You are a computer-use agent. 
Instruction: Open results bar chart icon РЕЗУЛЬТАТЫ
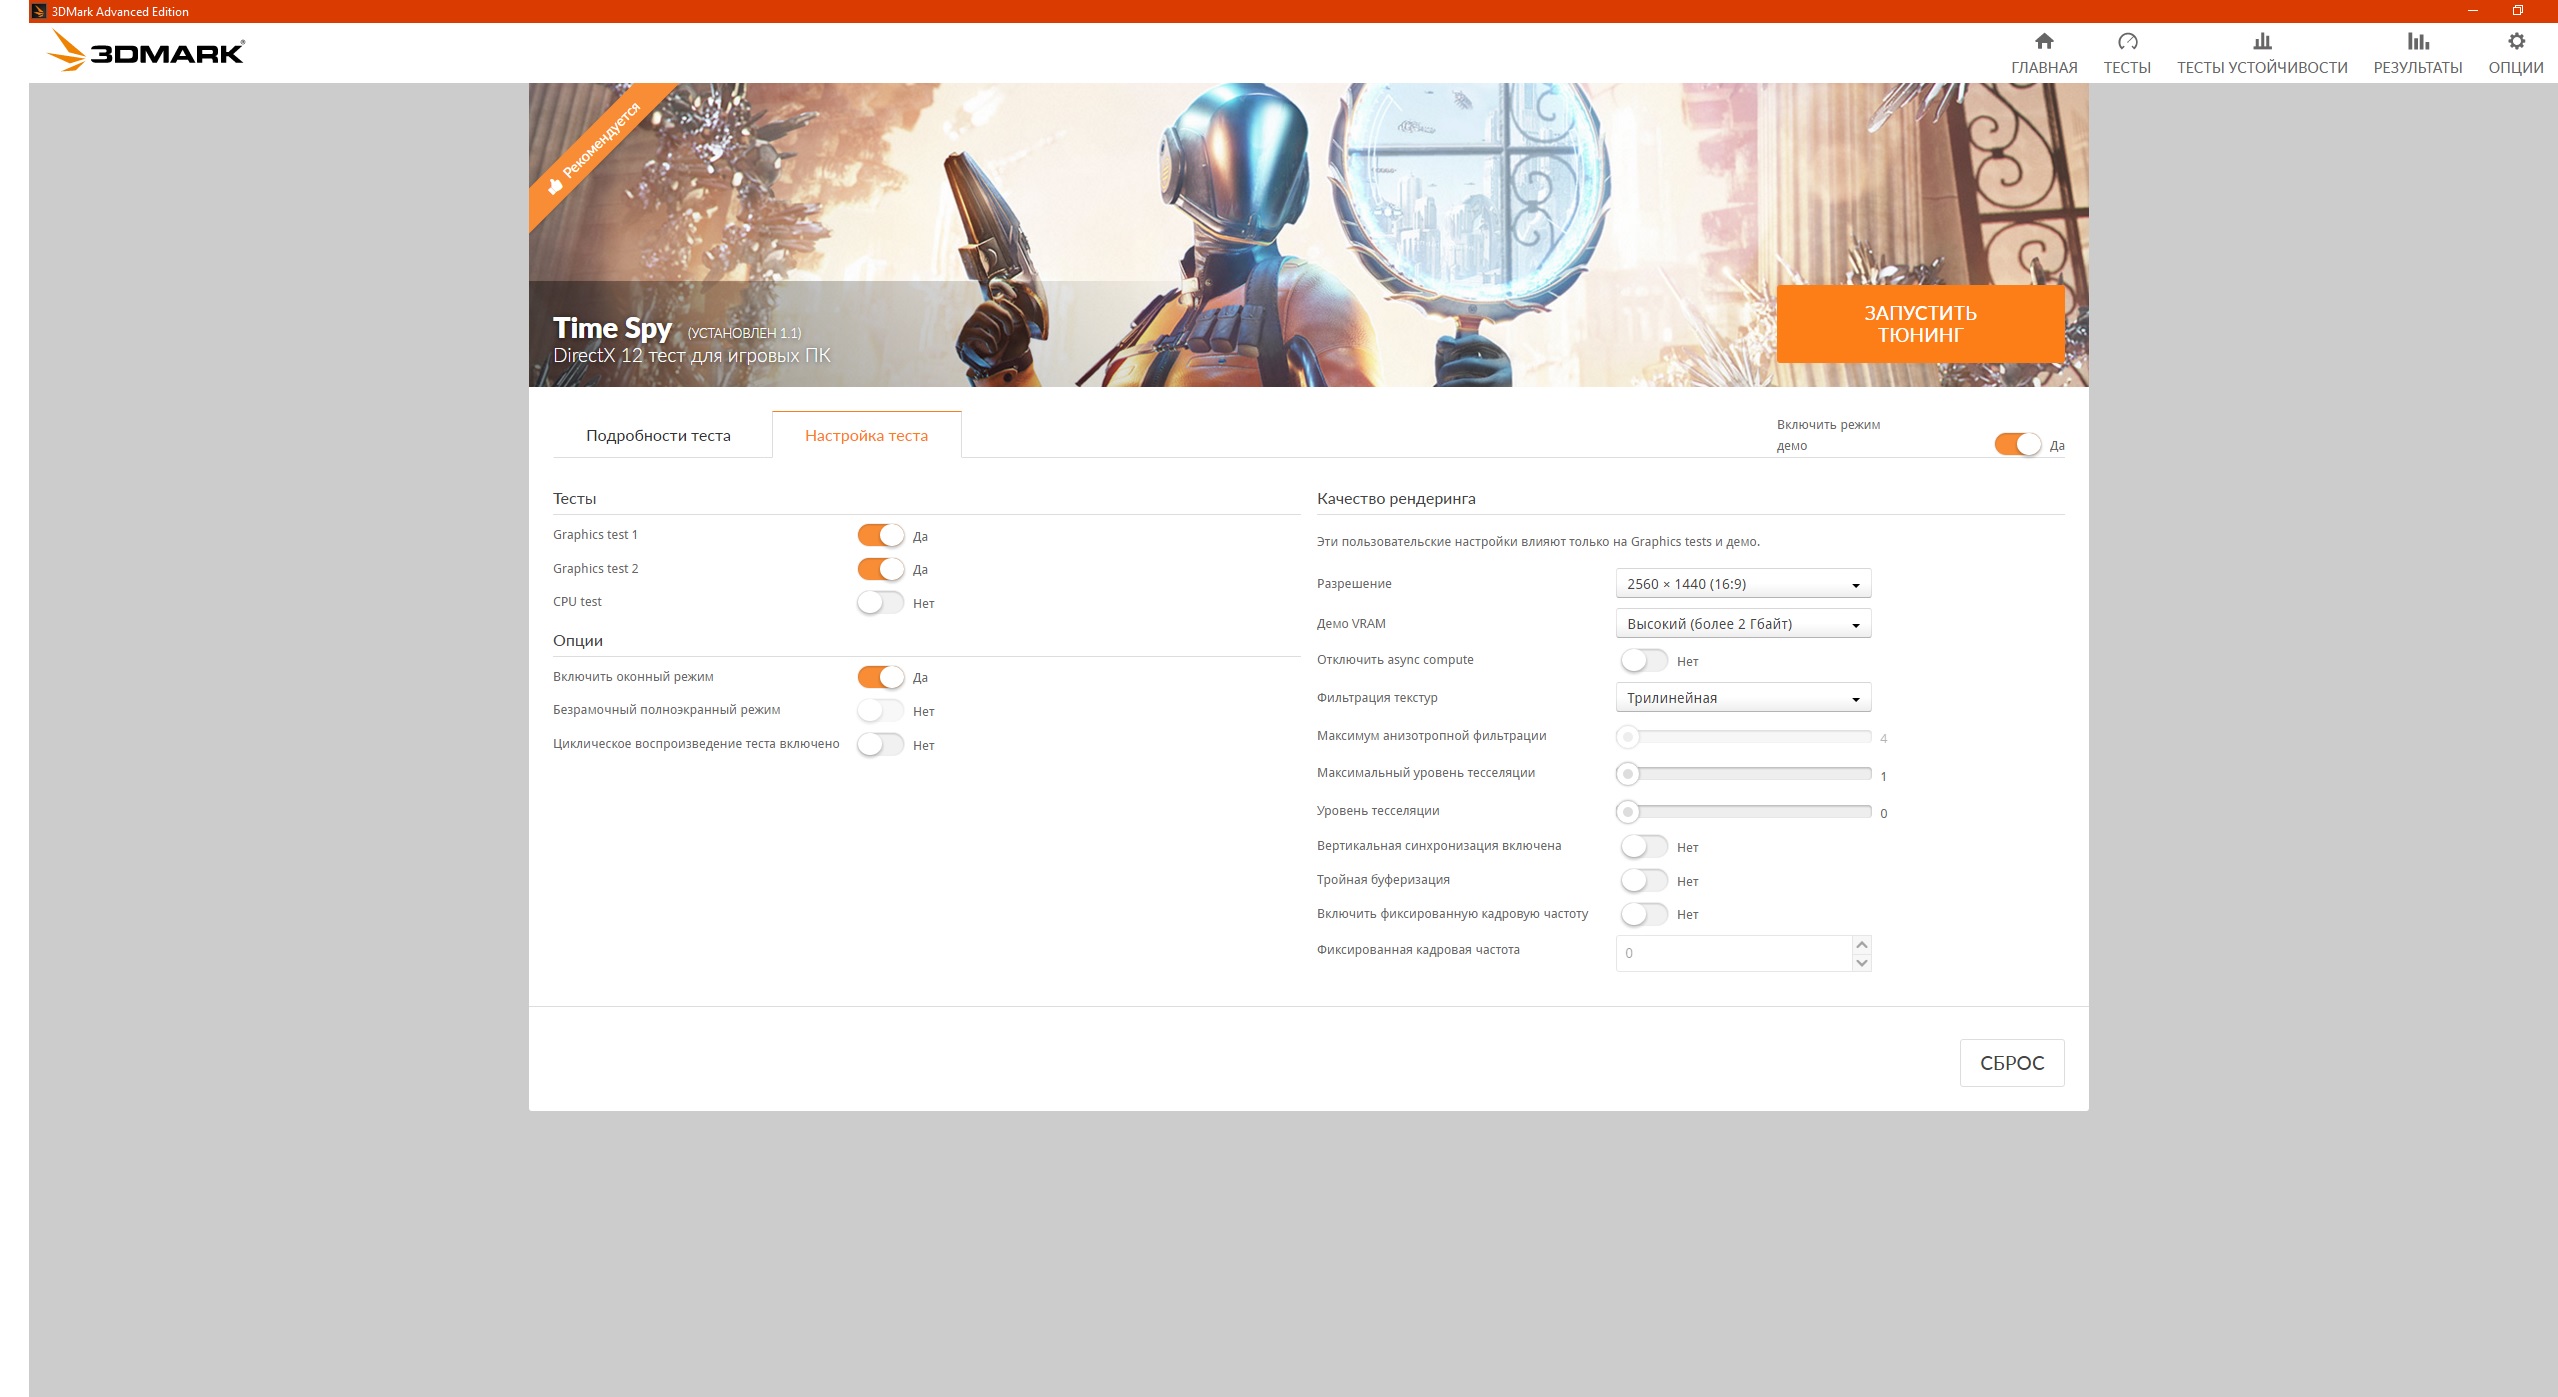tap(2417, 42)
